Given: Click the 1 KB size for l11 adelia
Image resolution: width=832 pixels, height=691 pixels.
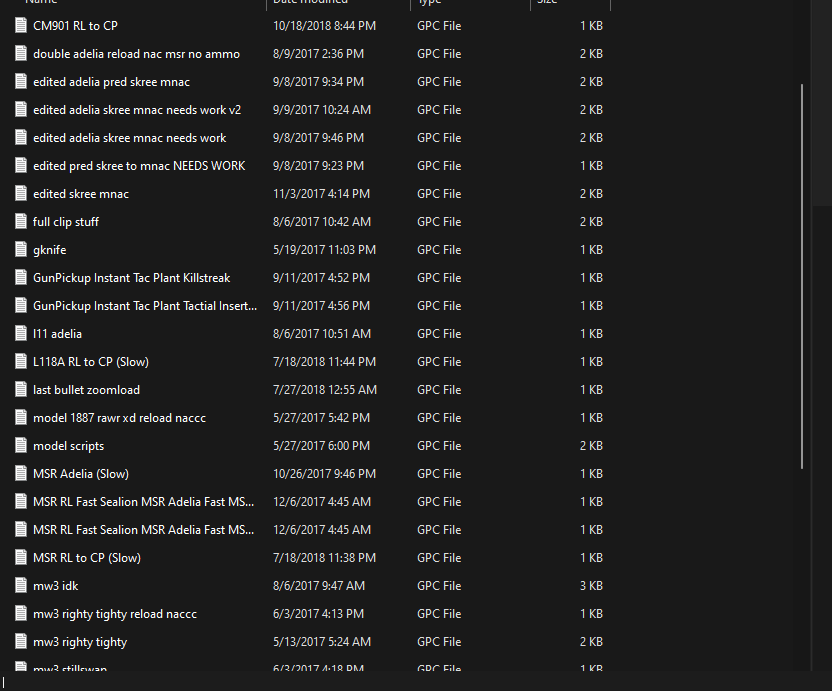Looking at the screenshot, I should (x=591, y=334).
